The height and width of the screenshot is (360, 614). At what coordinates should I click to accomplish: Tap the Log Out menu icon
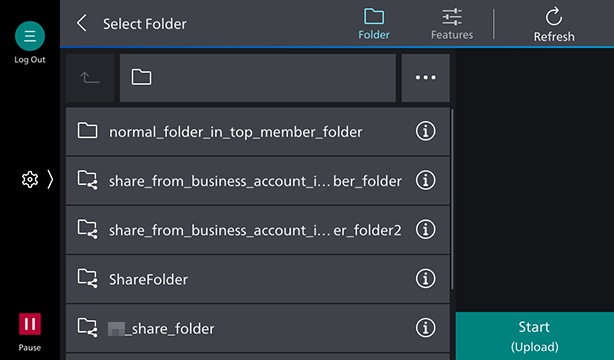click(30, 36)
